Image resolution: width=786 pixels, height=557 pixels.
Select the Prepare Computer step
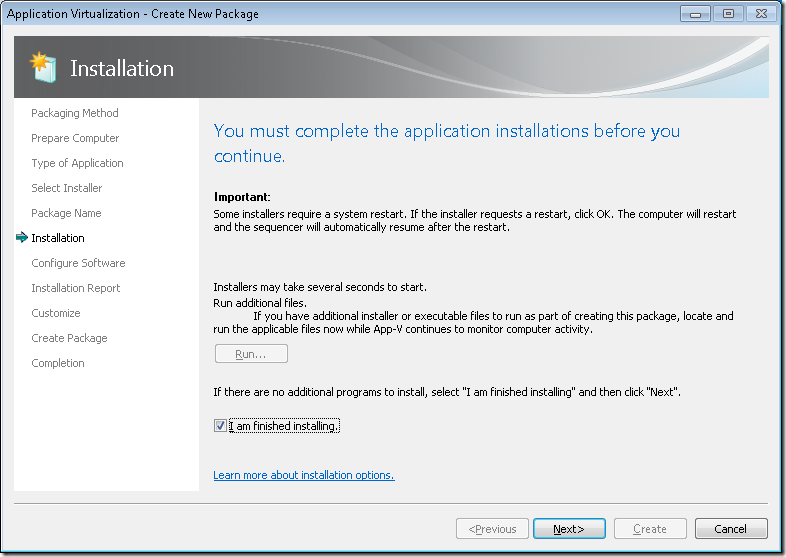[75, 138]
